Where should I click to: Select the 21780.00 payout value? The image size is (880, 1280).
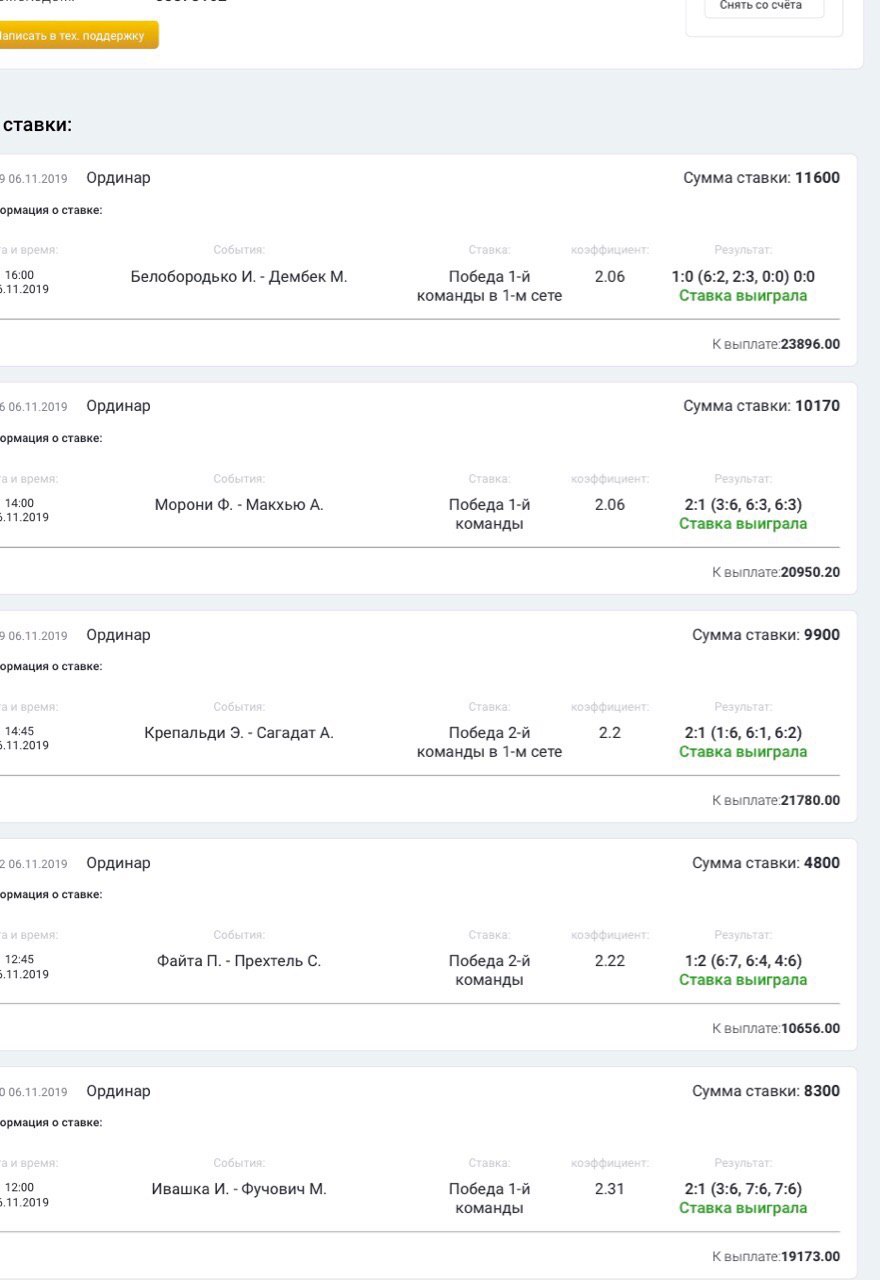tap(810, 800)
